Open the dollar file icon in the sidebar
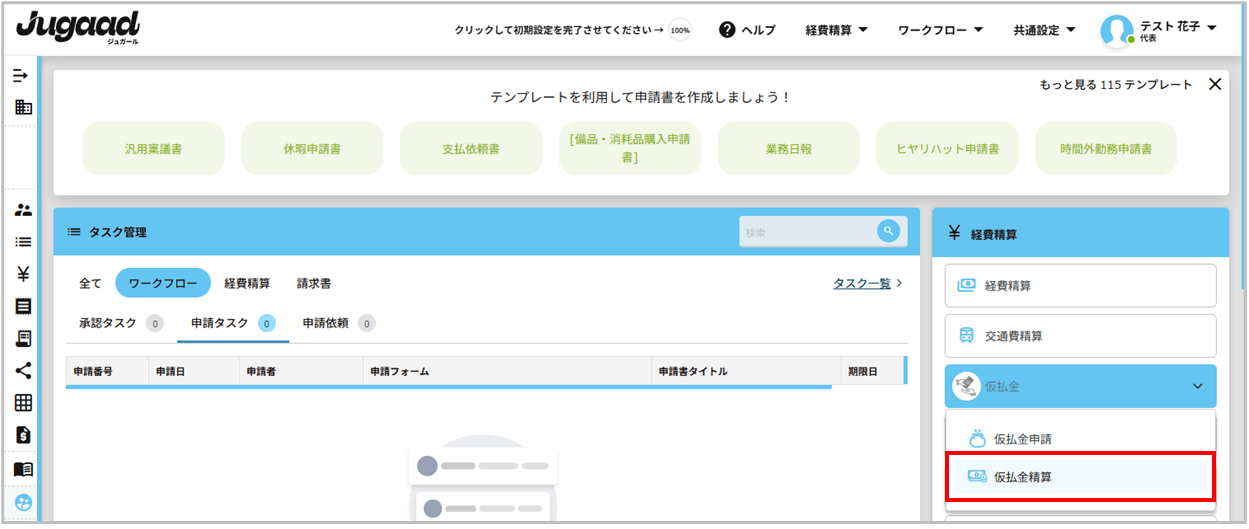The width and height of the screenshot is (1249, 529). 23,435
